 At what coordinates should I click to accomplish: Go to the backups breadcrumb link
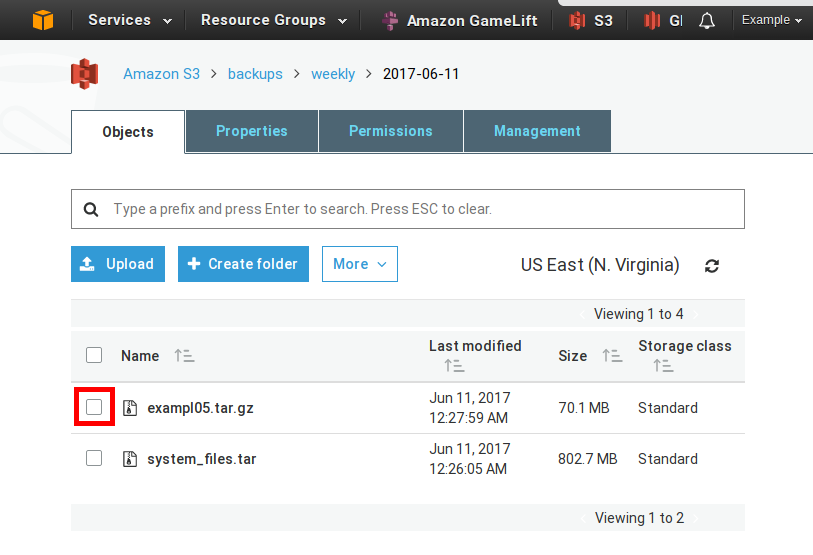click(255, 74)
